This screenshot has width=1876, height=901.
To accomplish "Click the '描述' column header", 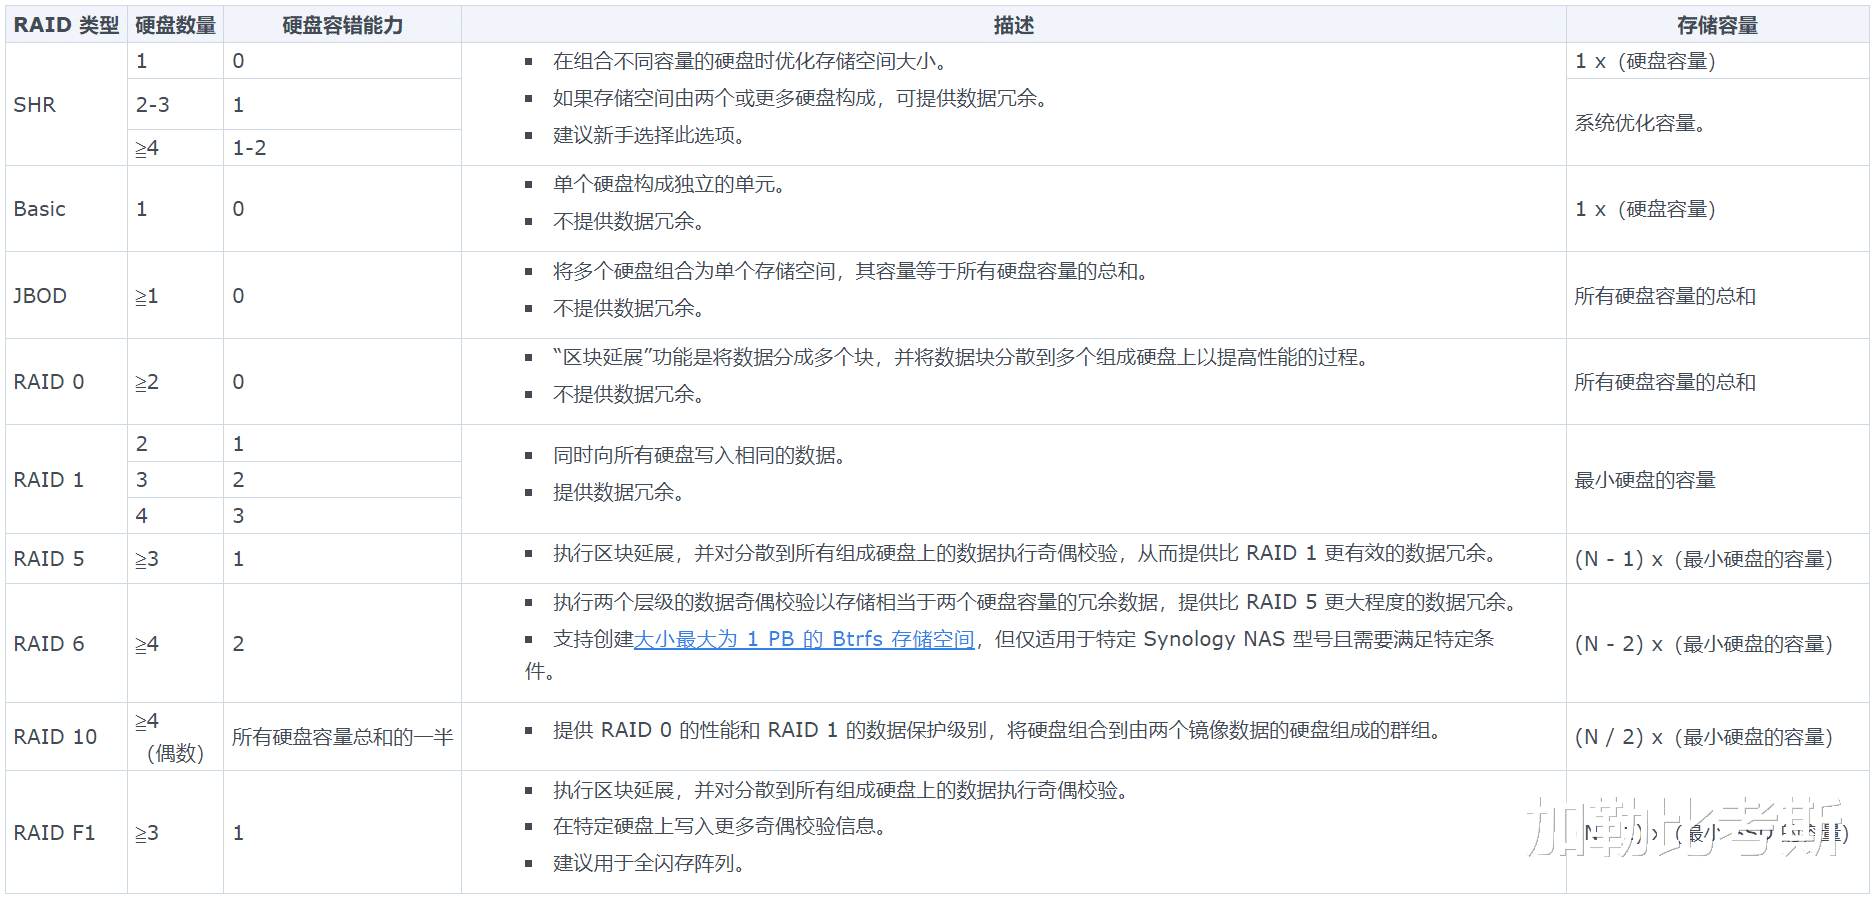I will (x=1013, y=25).
